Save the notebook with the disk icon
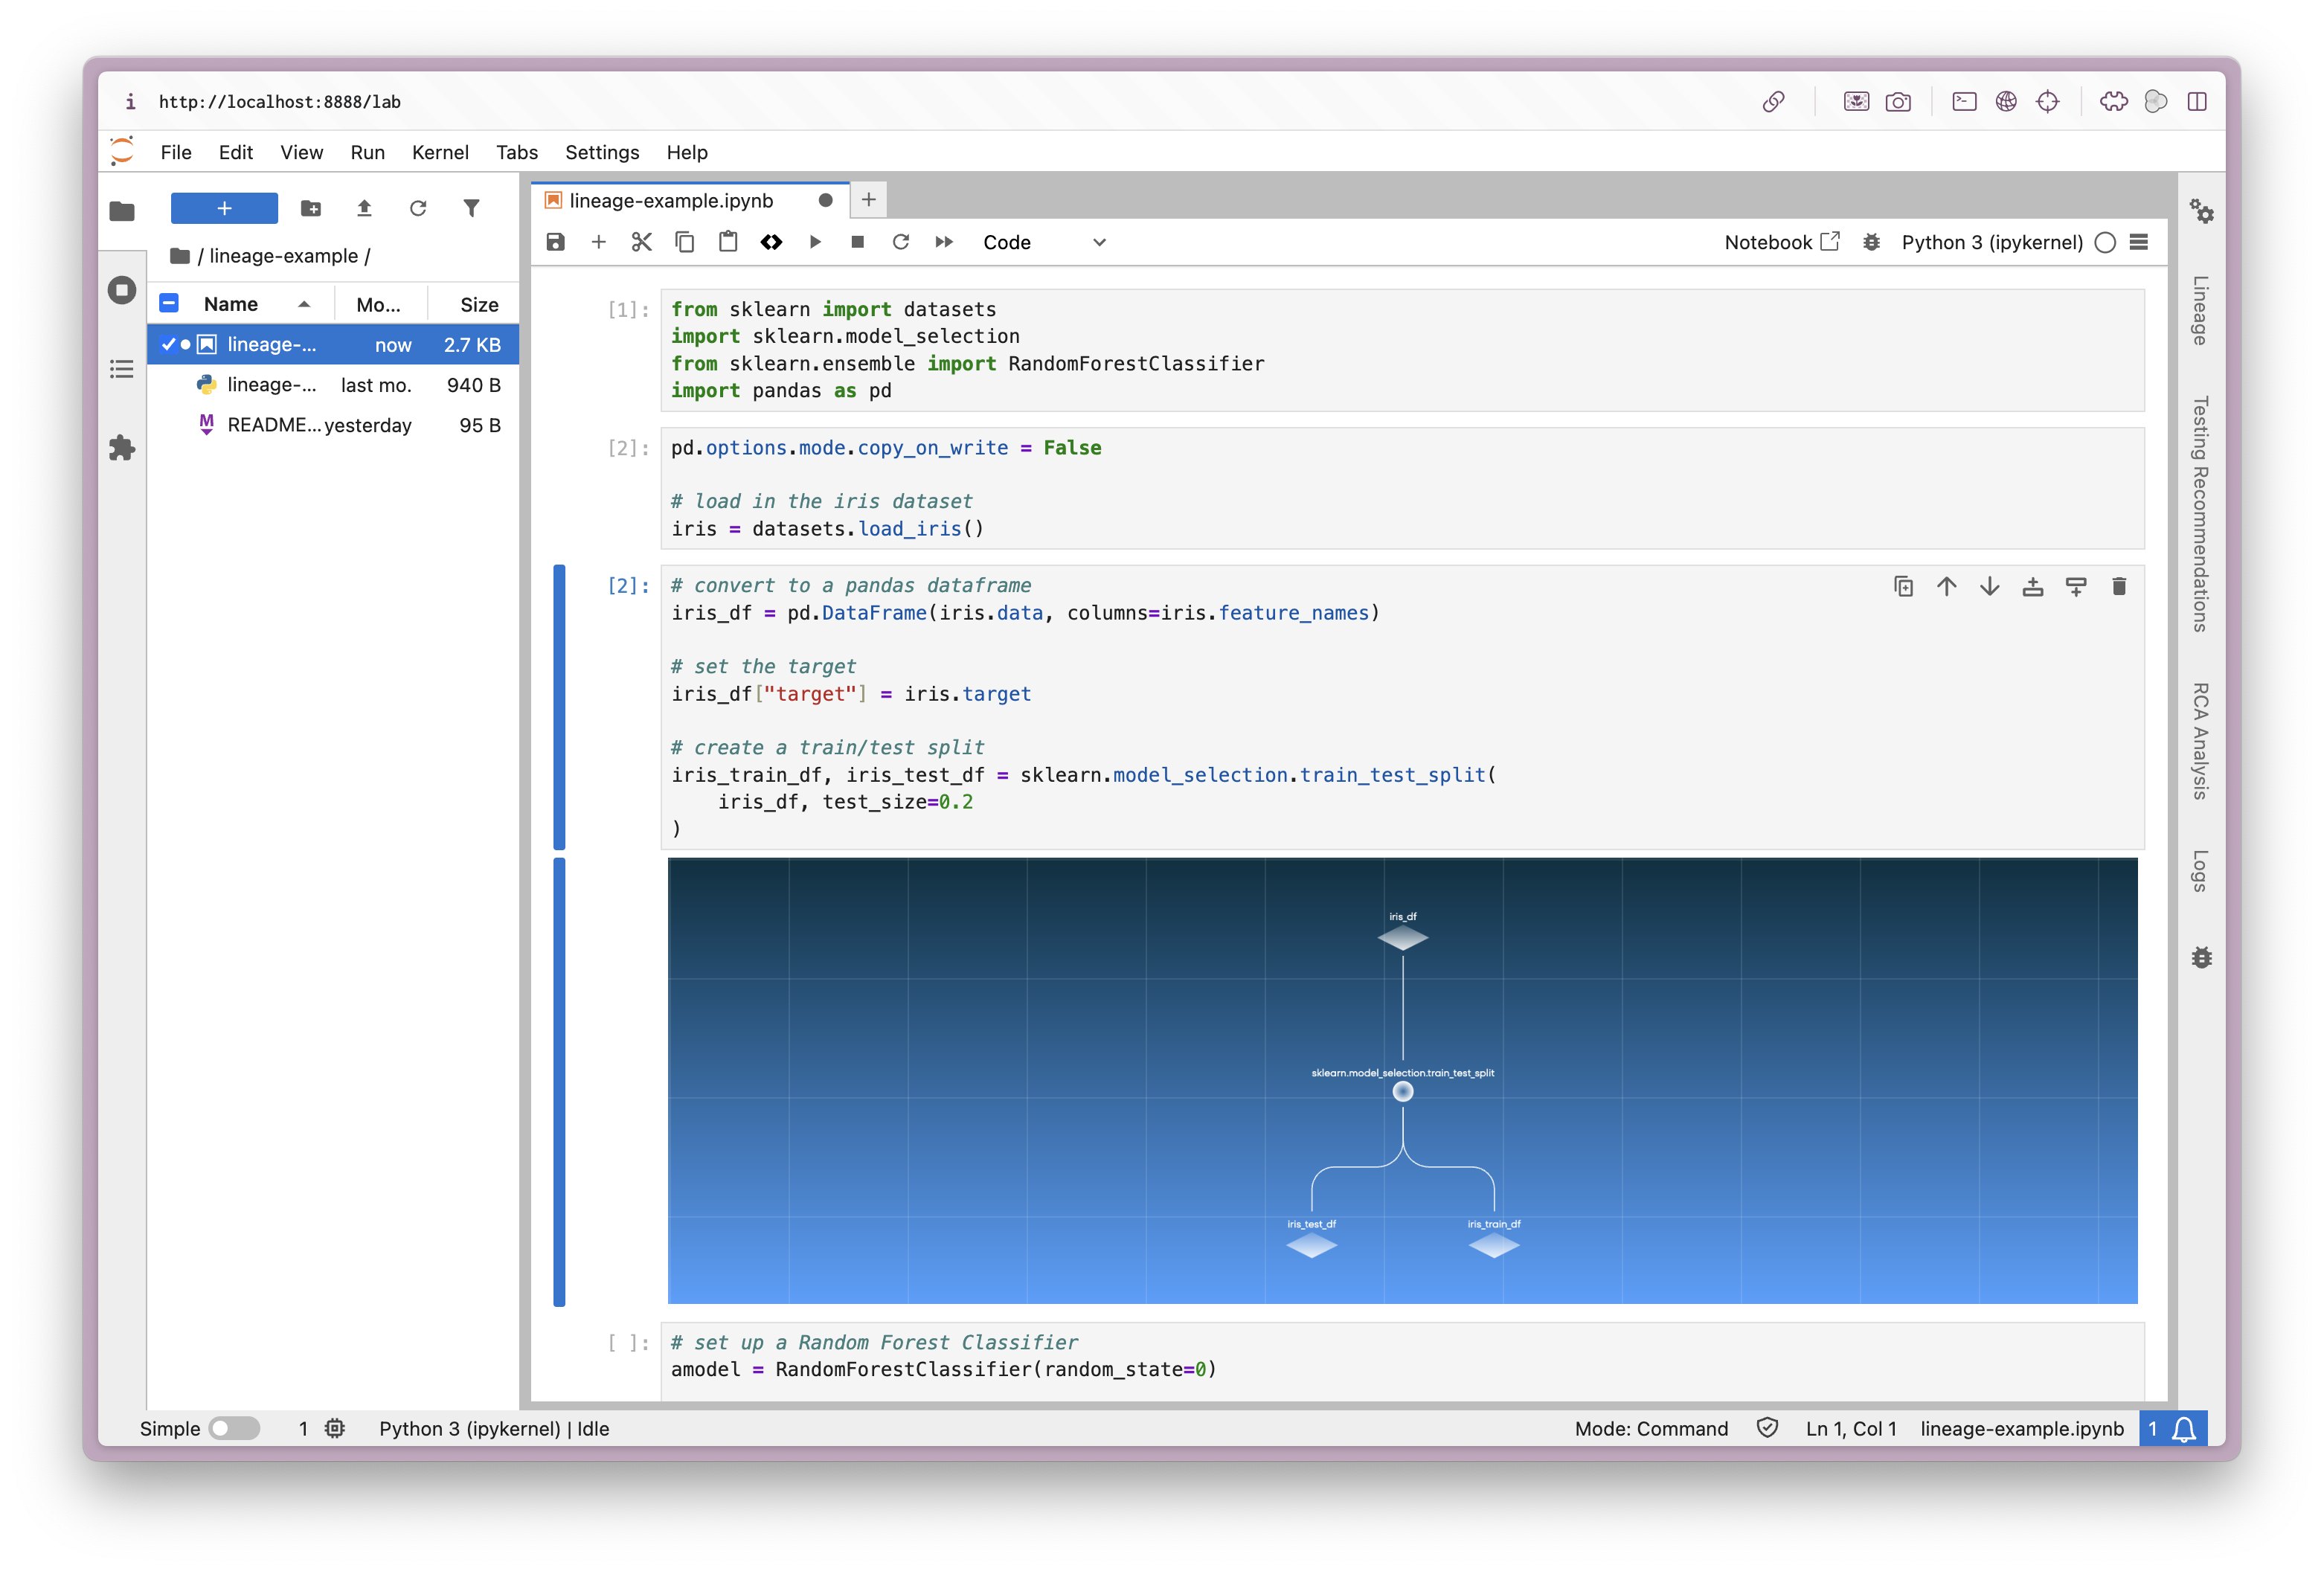The image size is (2324, 1571). coord(556,242)
